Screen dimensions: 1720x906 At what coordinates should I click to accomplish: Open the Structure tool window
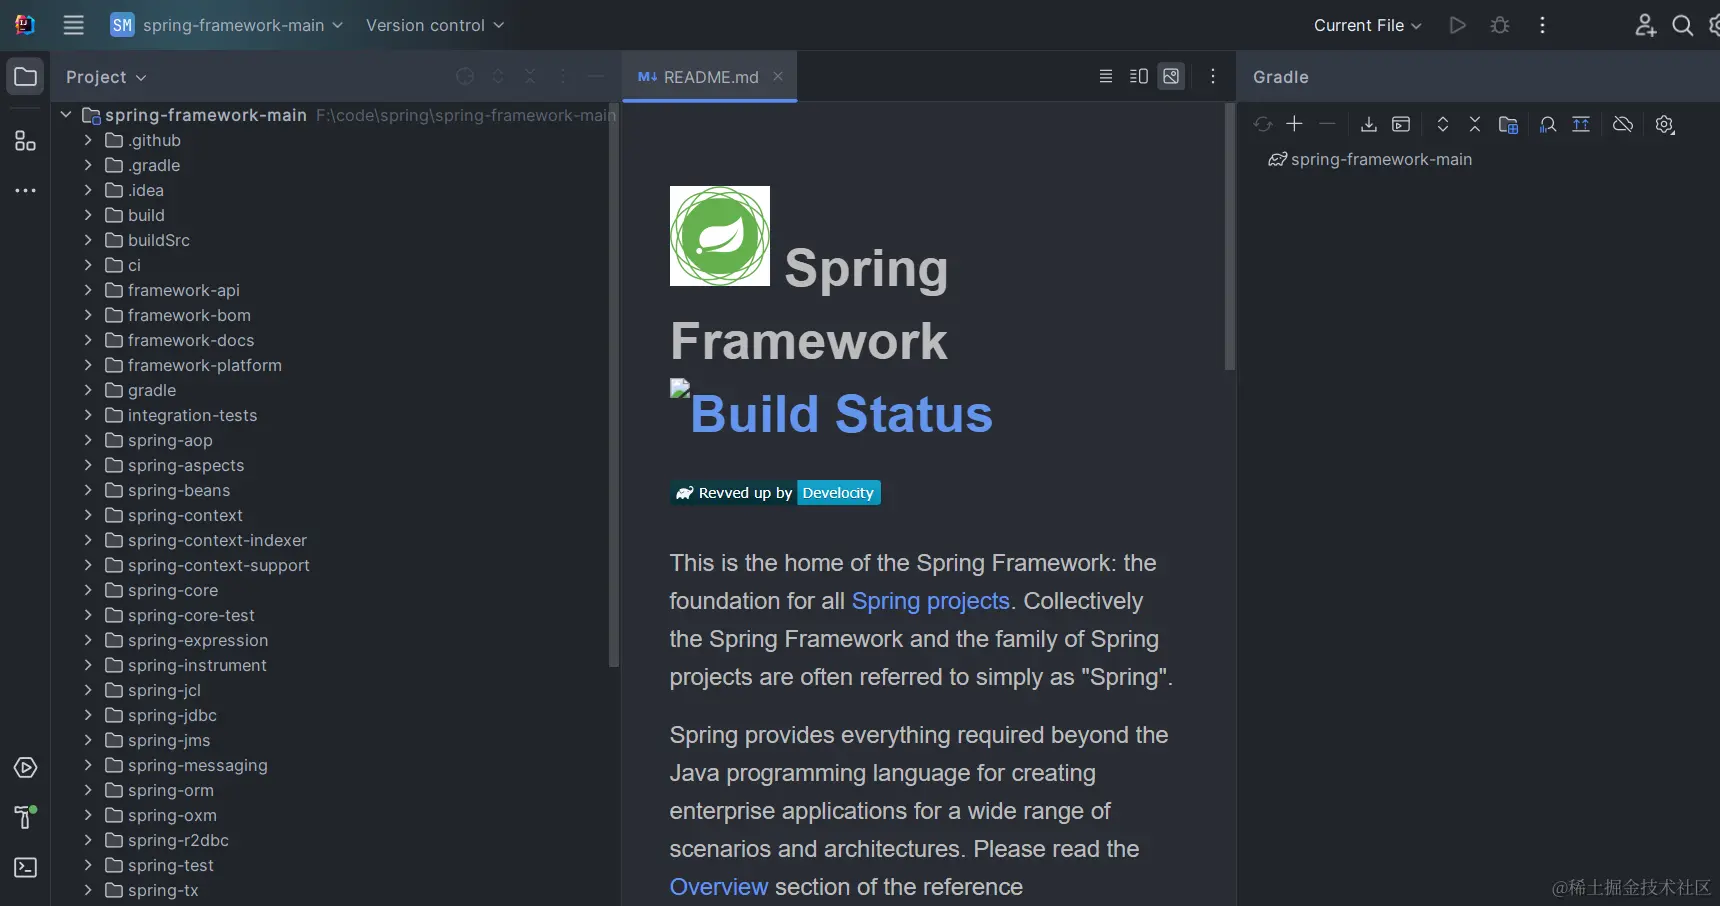click(25, 141)
